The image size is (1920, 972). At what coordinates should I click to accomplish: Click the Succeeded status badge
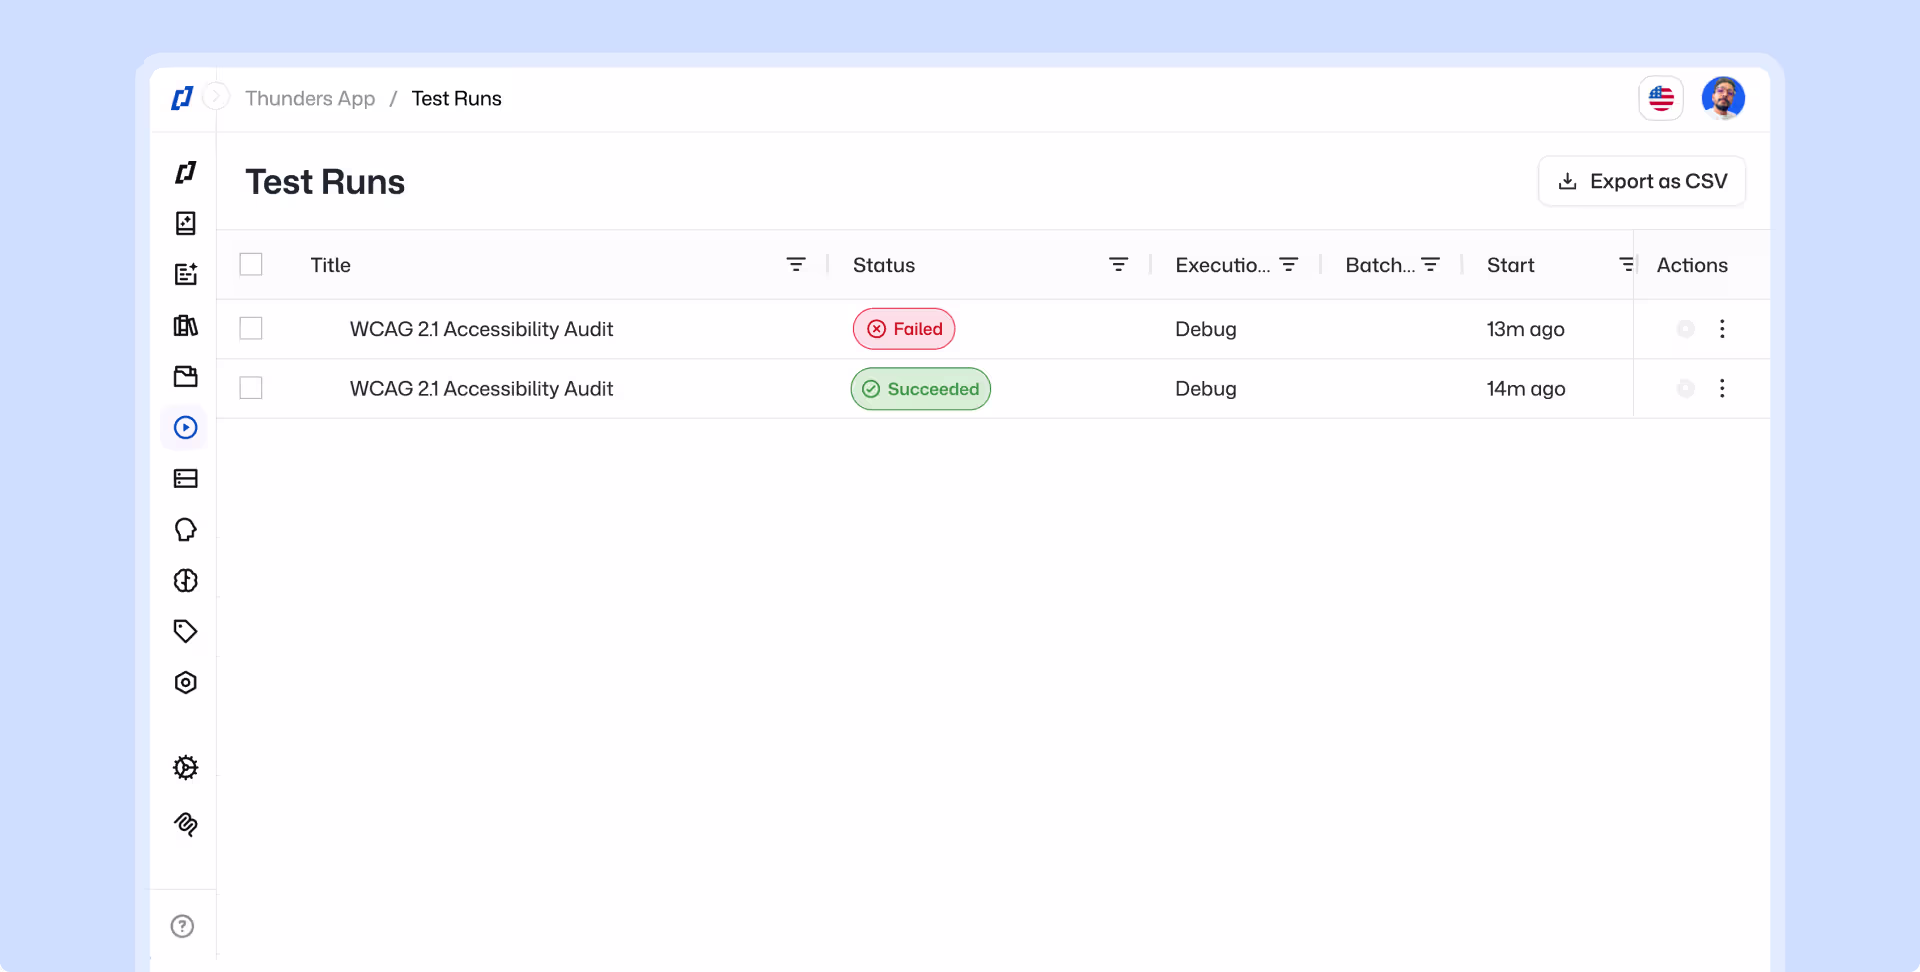[x=921, y=389]
